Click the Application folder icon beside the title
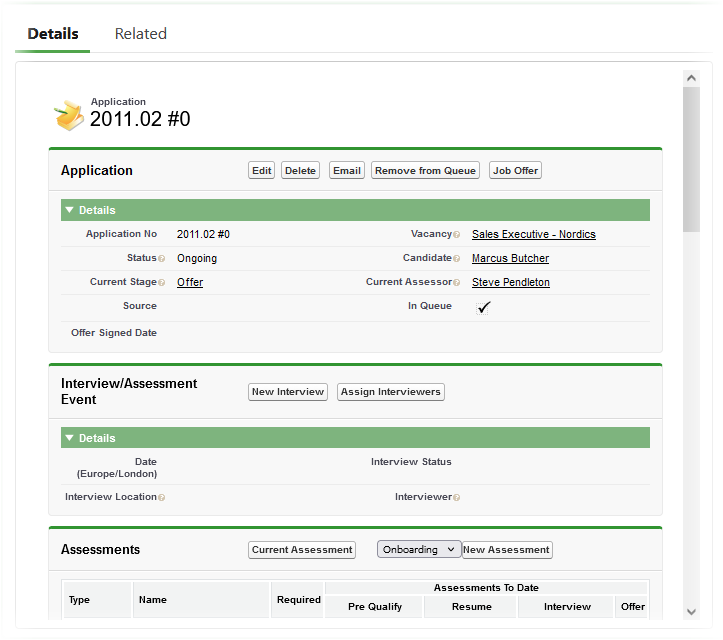Viewport: 723px width, 640px height. (x=69, y=116)
